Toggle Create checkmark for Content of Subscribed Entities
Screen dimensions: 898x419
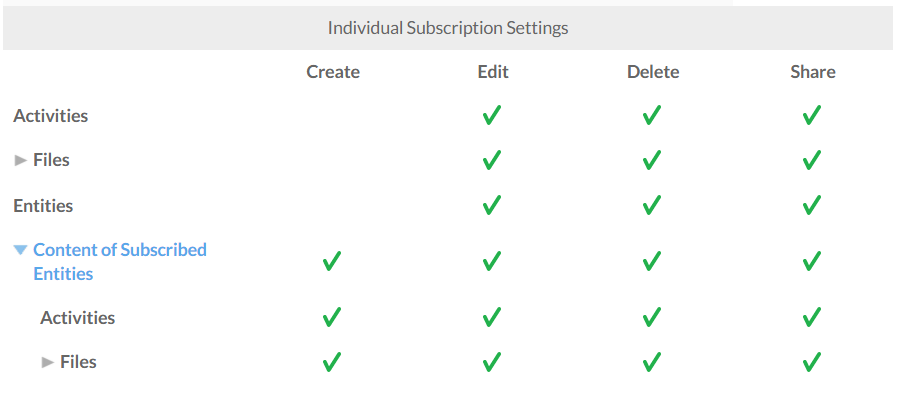(x=332, y=262)
